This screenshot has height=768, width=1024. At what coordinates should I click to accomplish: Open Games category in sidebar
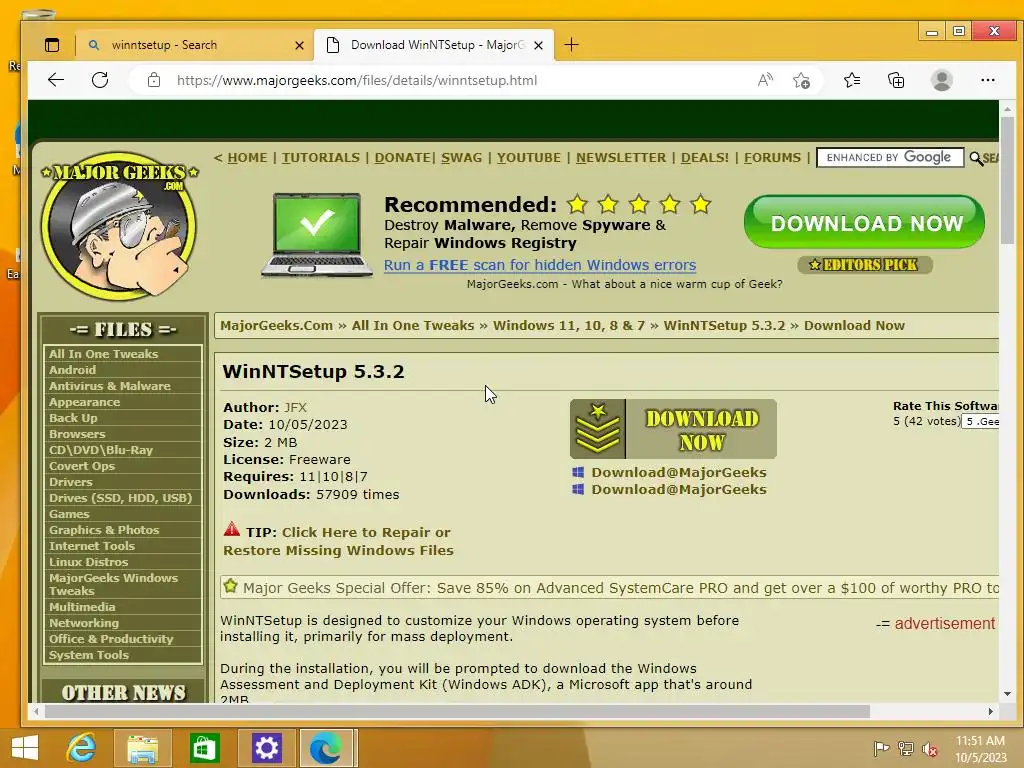point(69,514)
